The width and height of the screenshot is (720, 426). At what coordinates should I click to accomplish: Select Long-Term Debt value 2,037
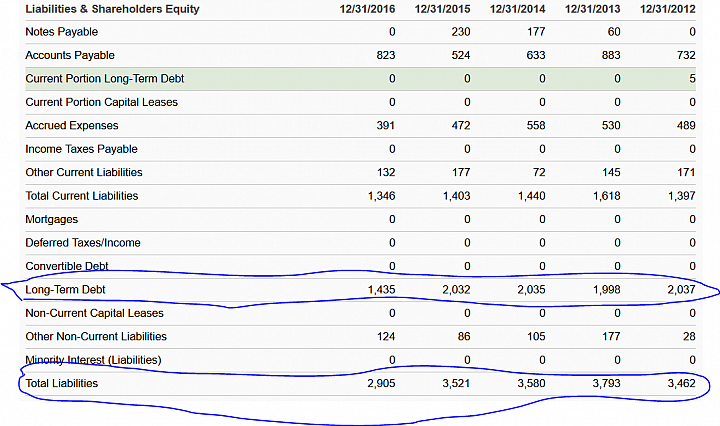pyautogui.click(x=681, y=290)
